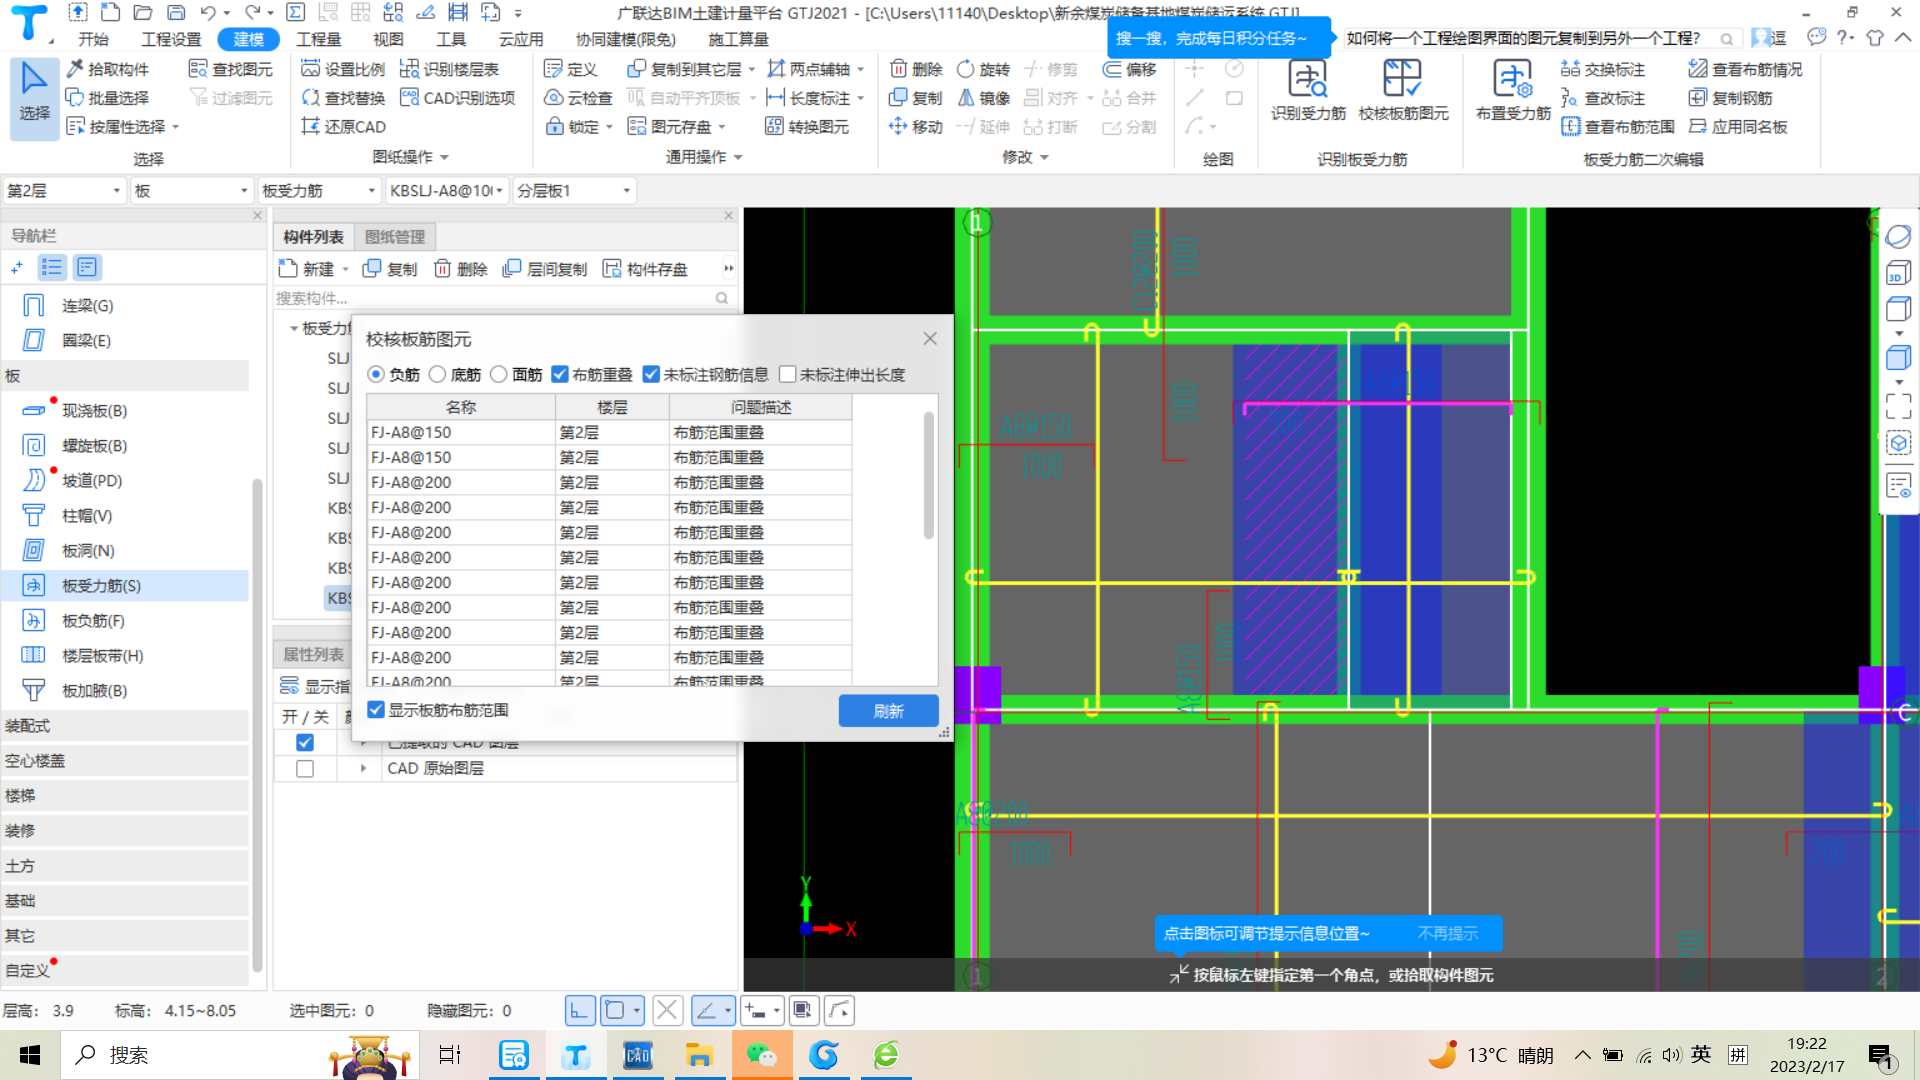Select the 移动 move tool
Image resolution: width=1920 pixels, height=1080 pixels.
[916, 127]
